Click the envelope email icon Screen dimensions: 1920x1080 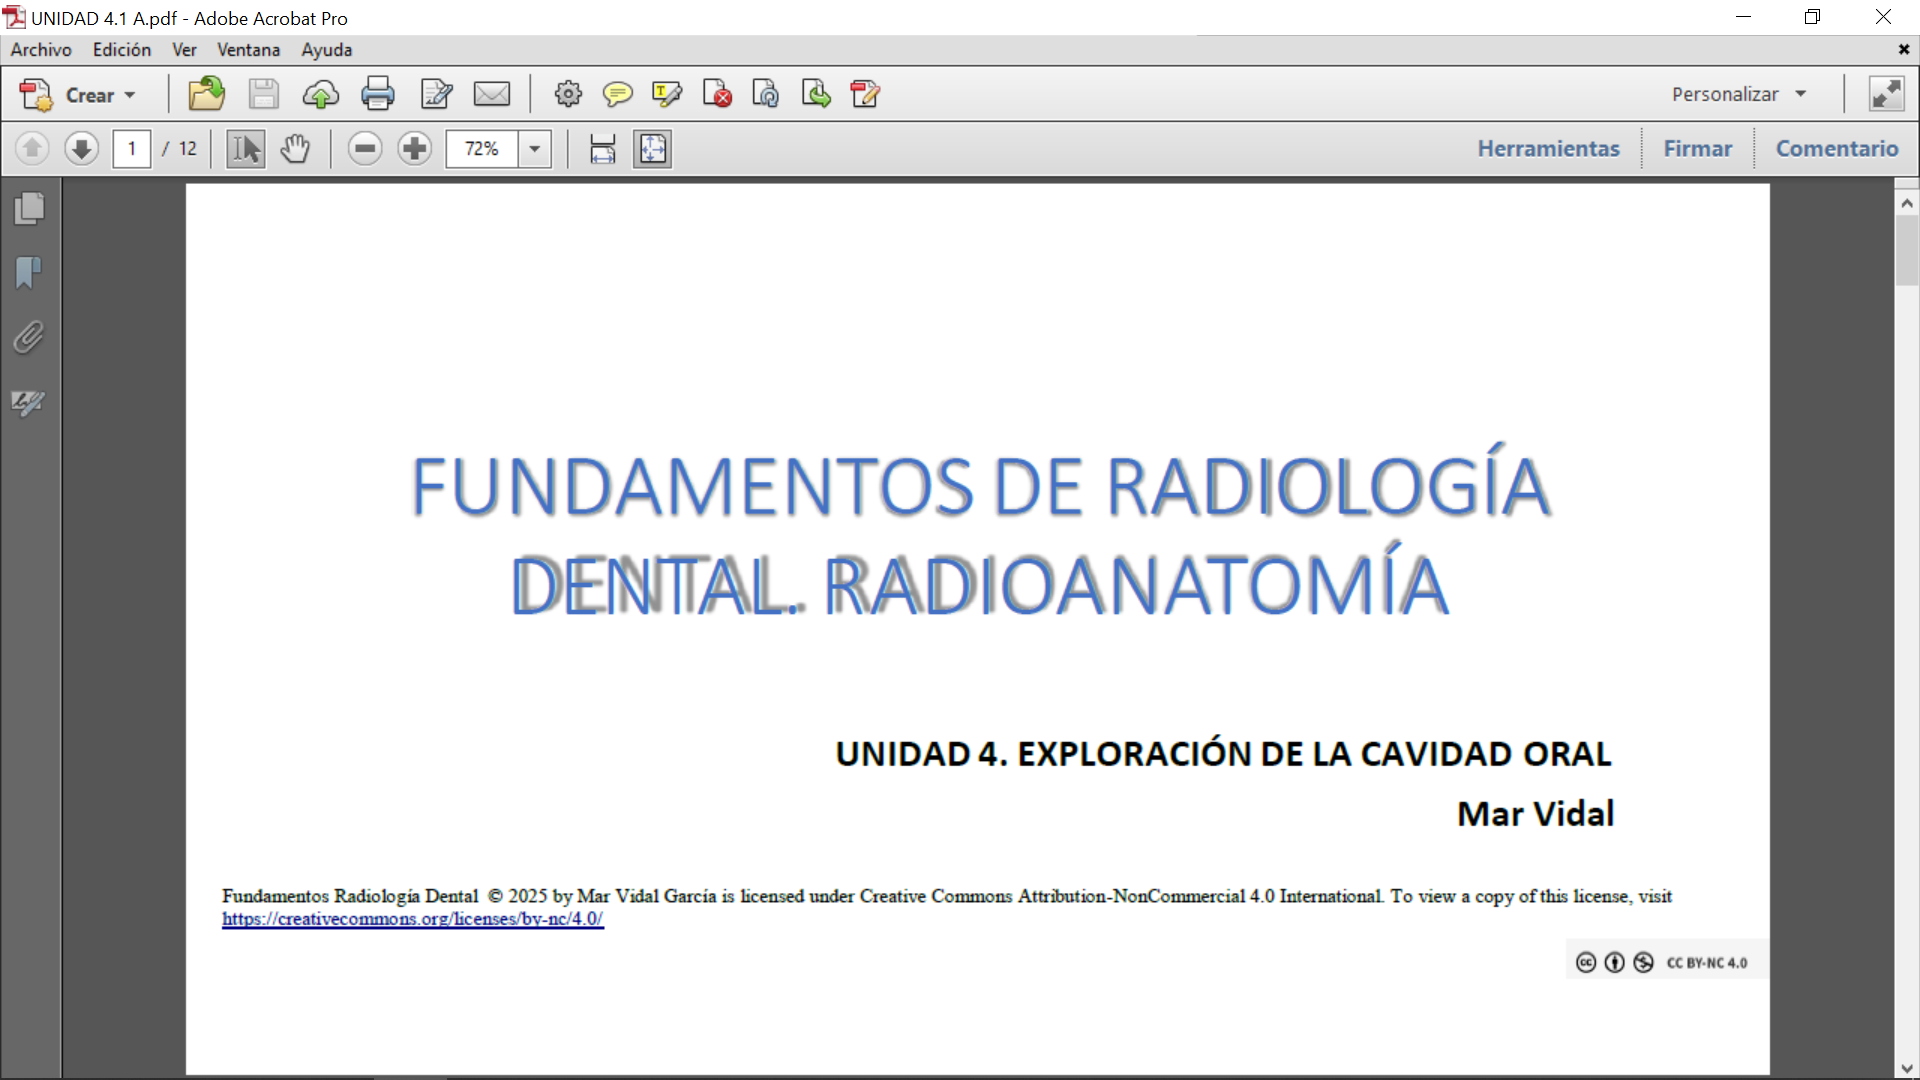pos(491,94)
